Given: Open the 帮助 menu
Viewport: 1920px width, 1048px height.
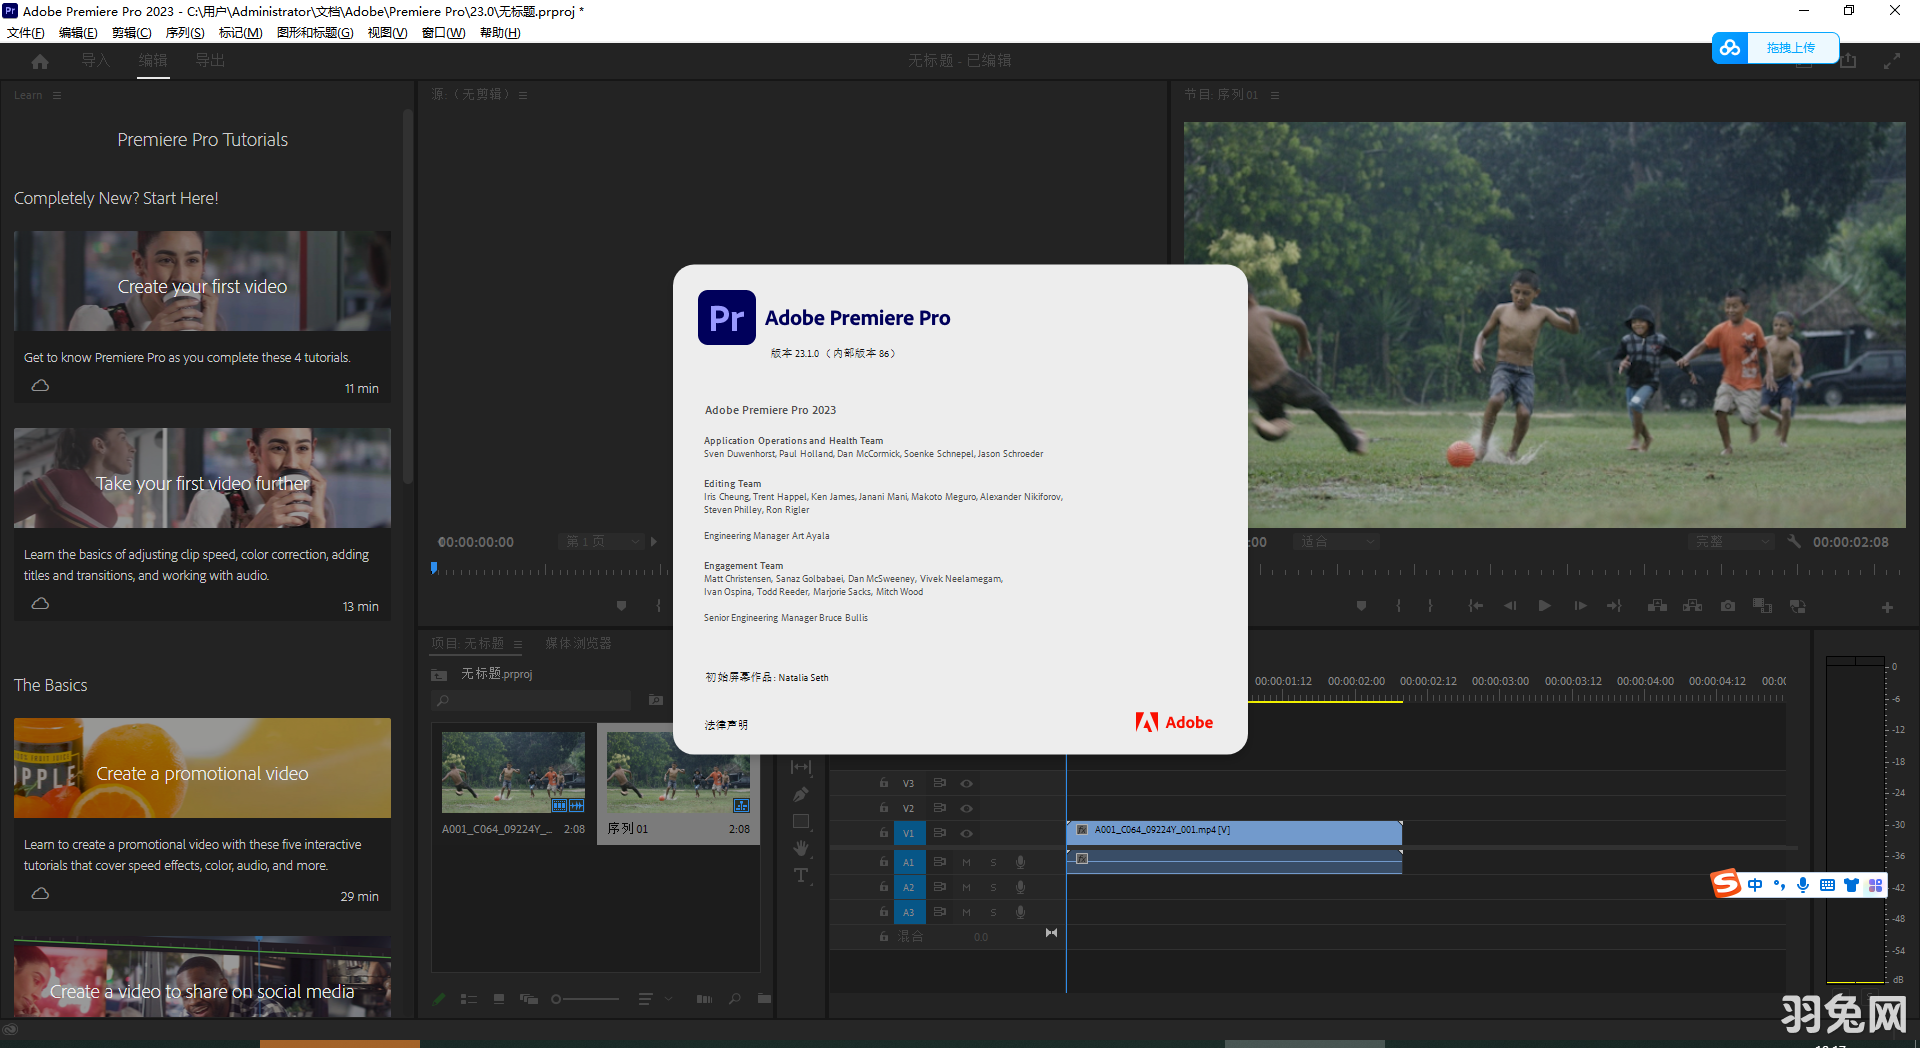Looking at the screenshot, I should coord(498,32).
